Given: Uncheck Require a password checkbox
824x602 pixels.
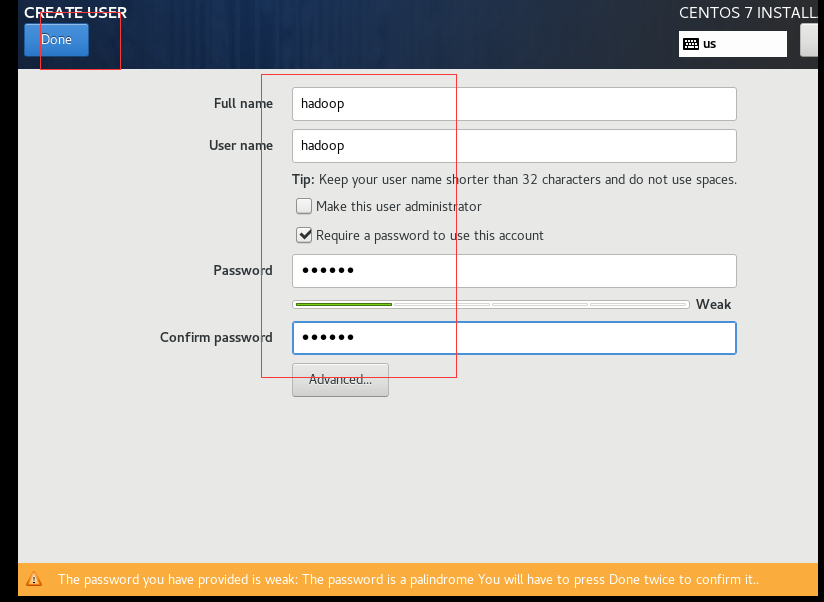Looking at the screenshot, I should pyautogui.click(x=304, y=235).
